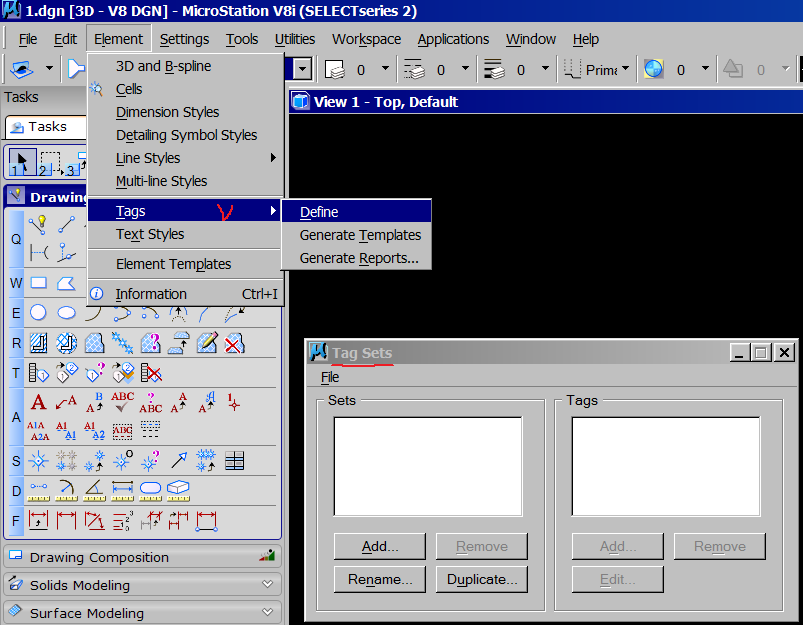Open Line Styles submenu
803x625 pixels.
[x=184, y=158]
